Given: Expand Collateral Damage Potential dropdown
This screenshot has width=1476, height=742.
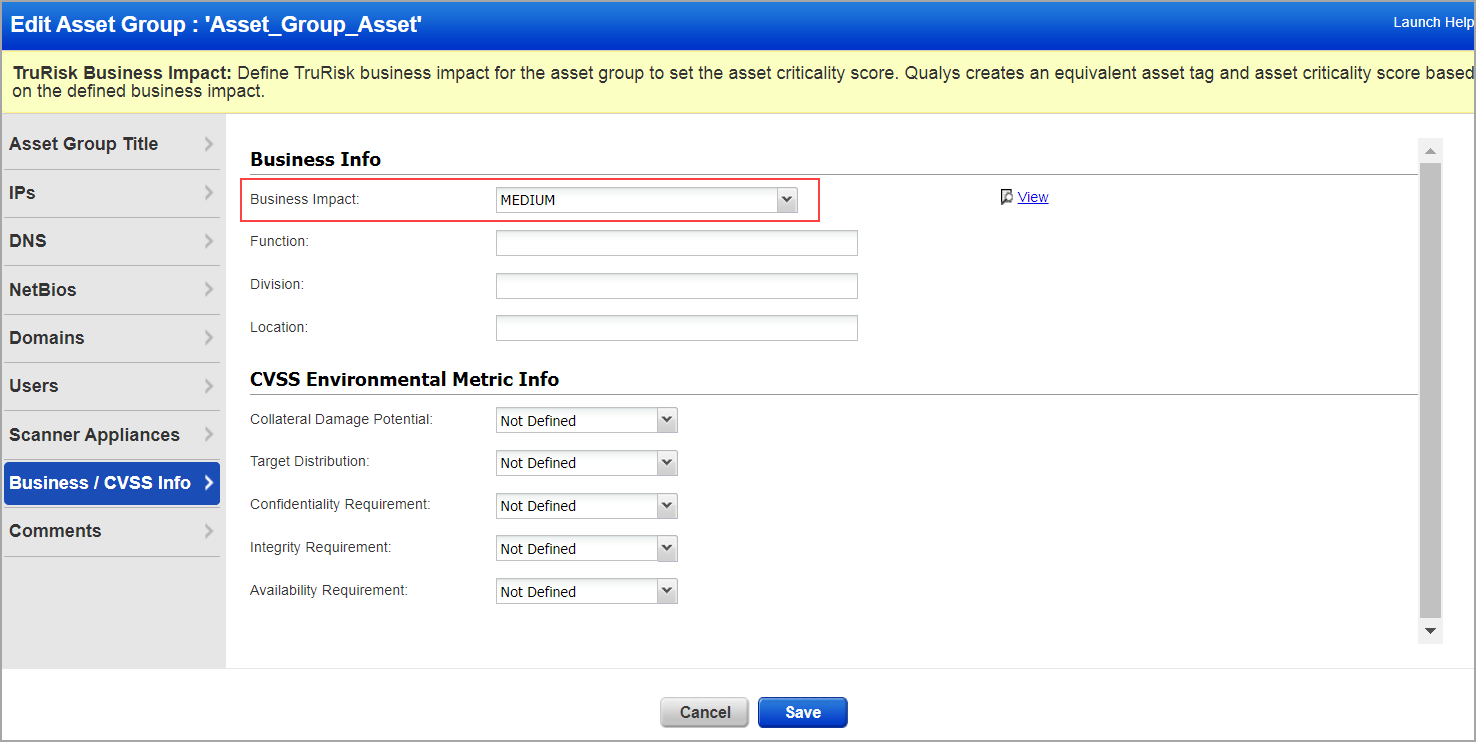Looking at the screenshot, I should coord(587,421).
